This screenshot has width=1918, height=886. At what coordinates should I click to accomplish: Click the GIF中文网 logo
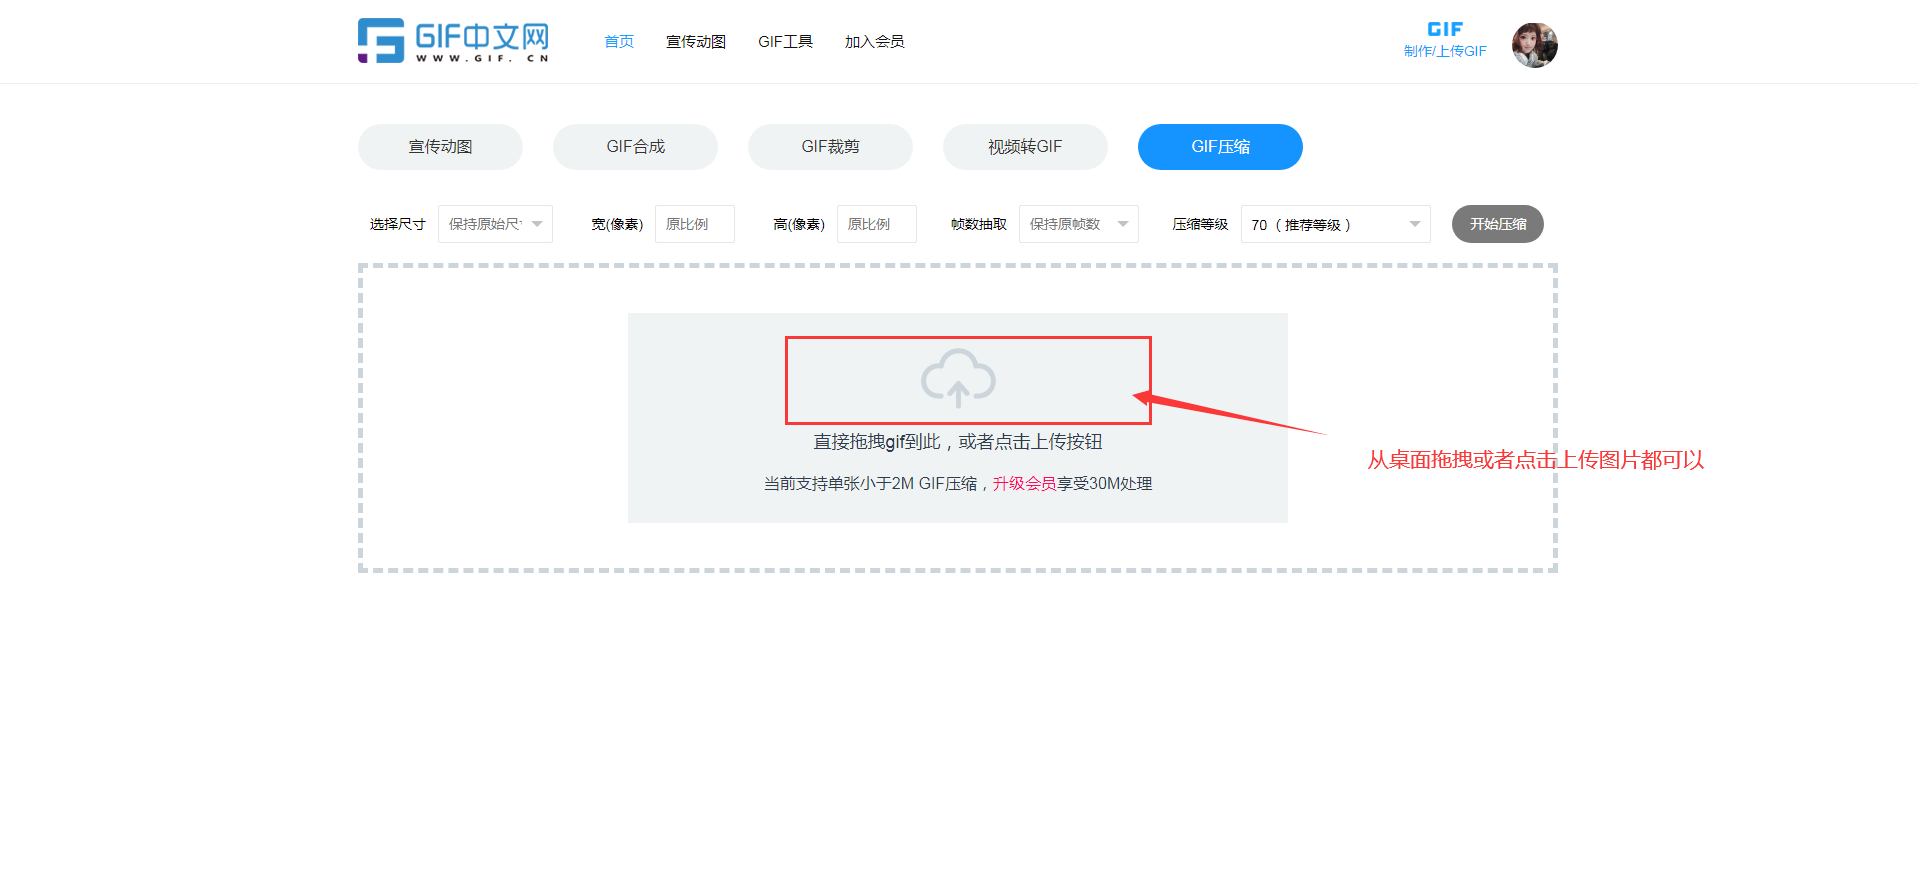453,41
